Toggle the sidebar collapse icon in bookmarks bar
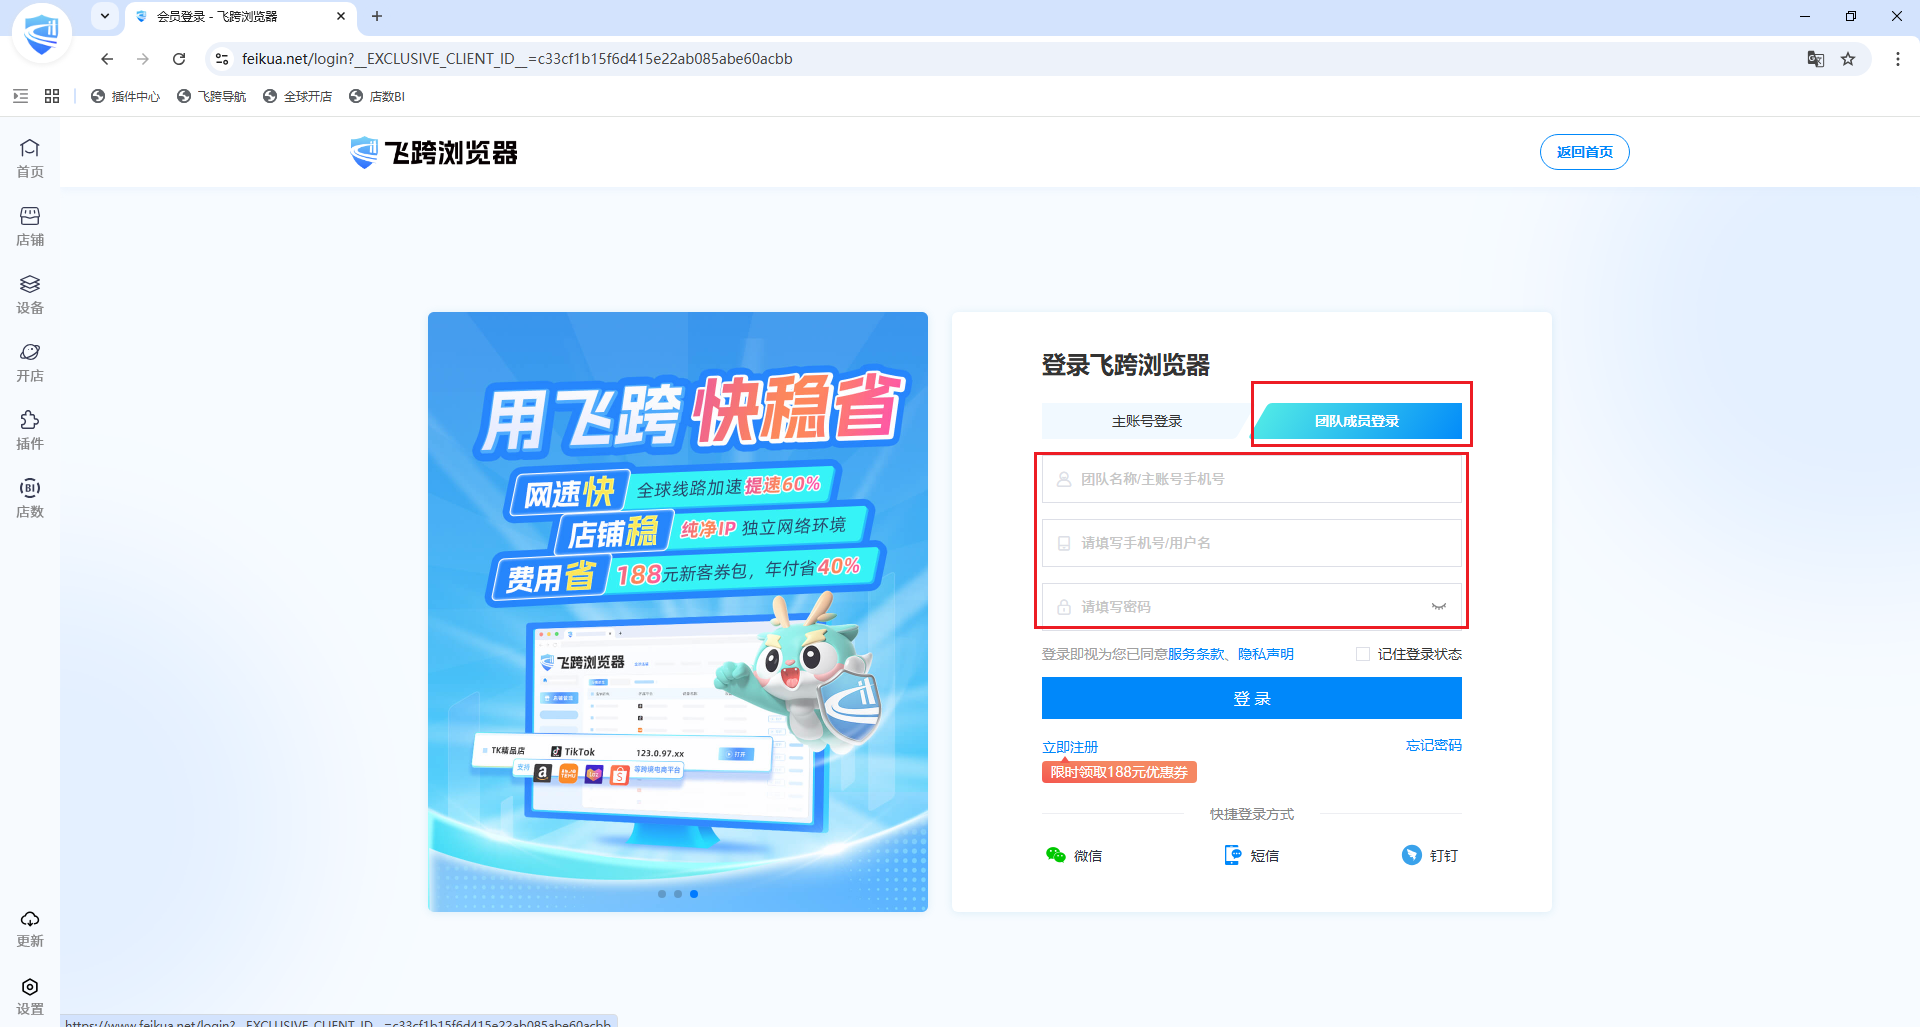The image size is (1920, 1027). (x=21, y=96)
